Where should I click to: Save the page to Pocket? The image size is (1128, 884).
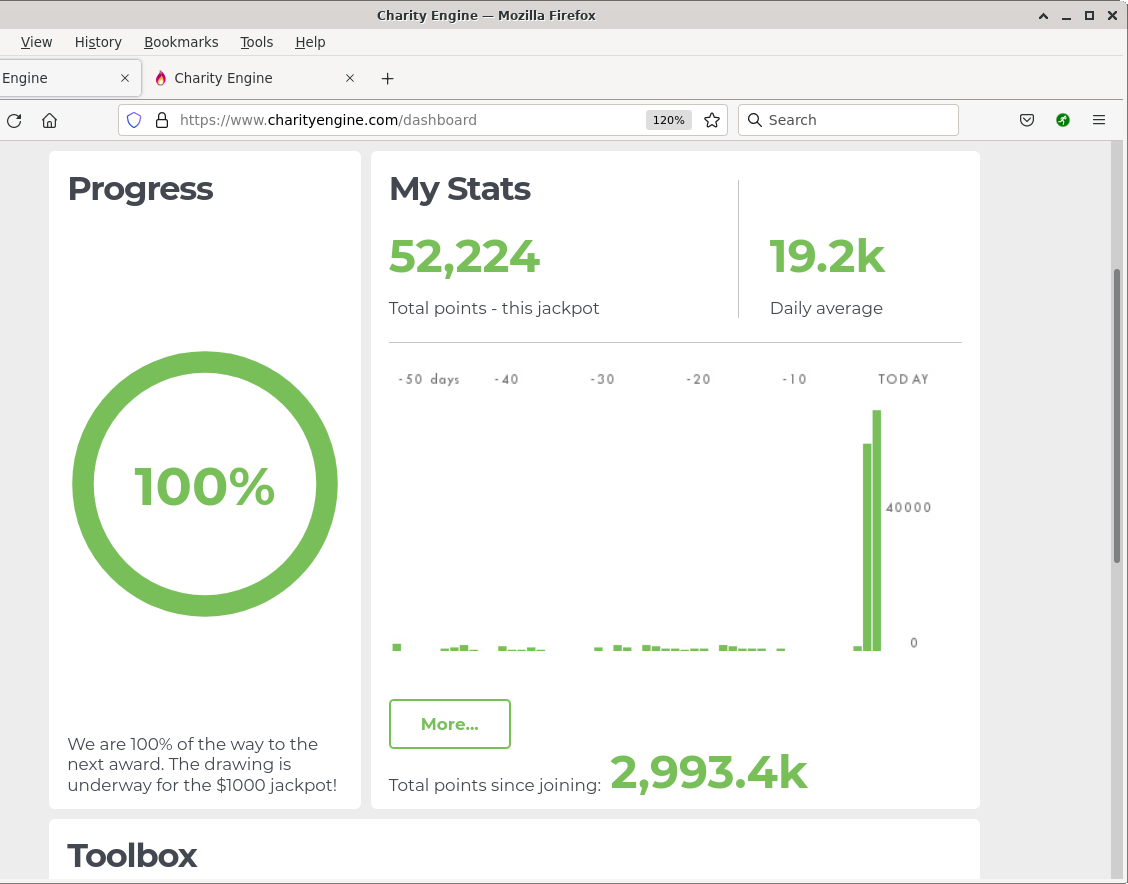pos(1027,120)
